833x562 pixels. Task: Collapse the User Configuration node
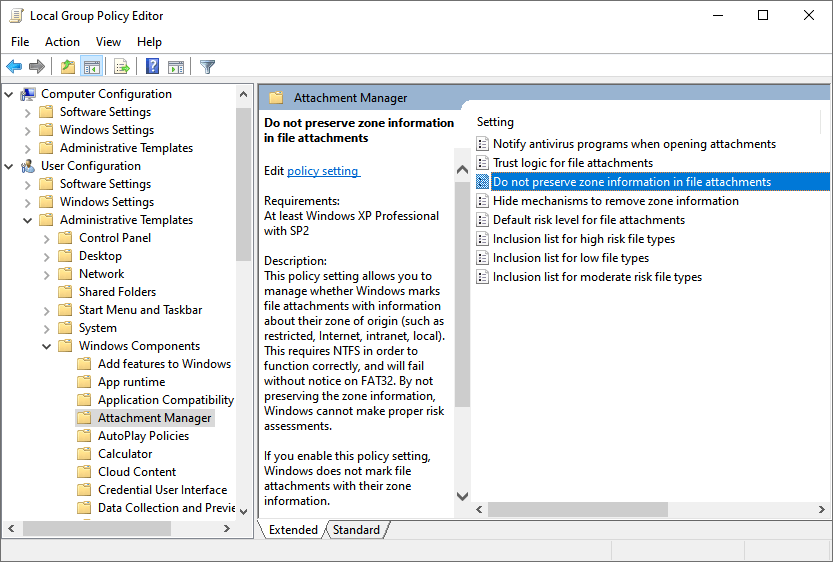[x=8, y=166]
